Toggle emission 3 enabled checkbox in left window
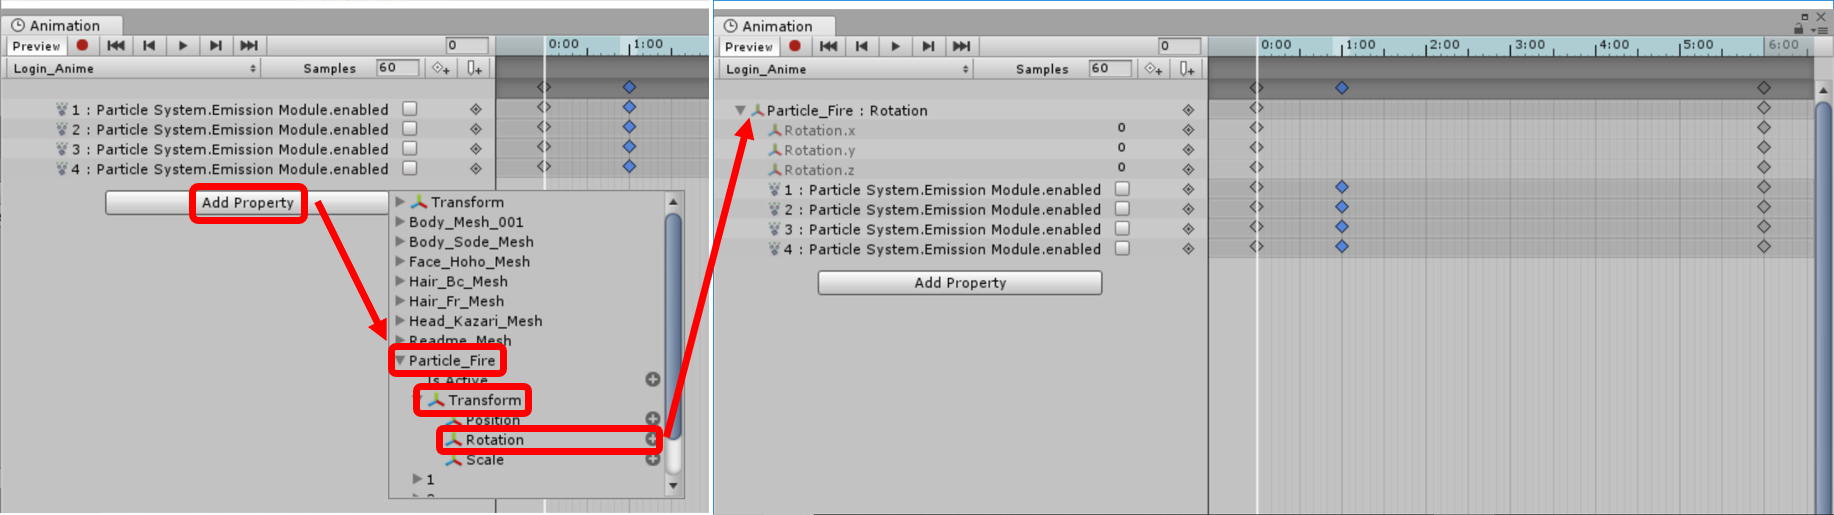The image size is (1834, 515). click(409, 149)
